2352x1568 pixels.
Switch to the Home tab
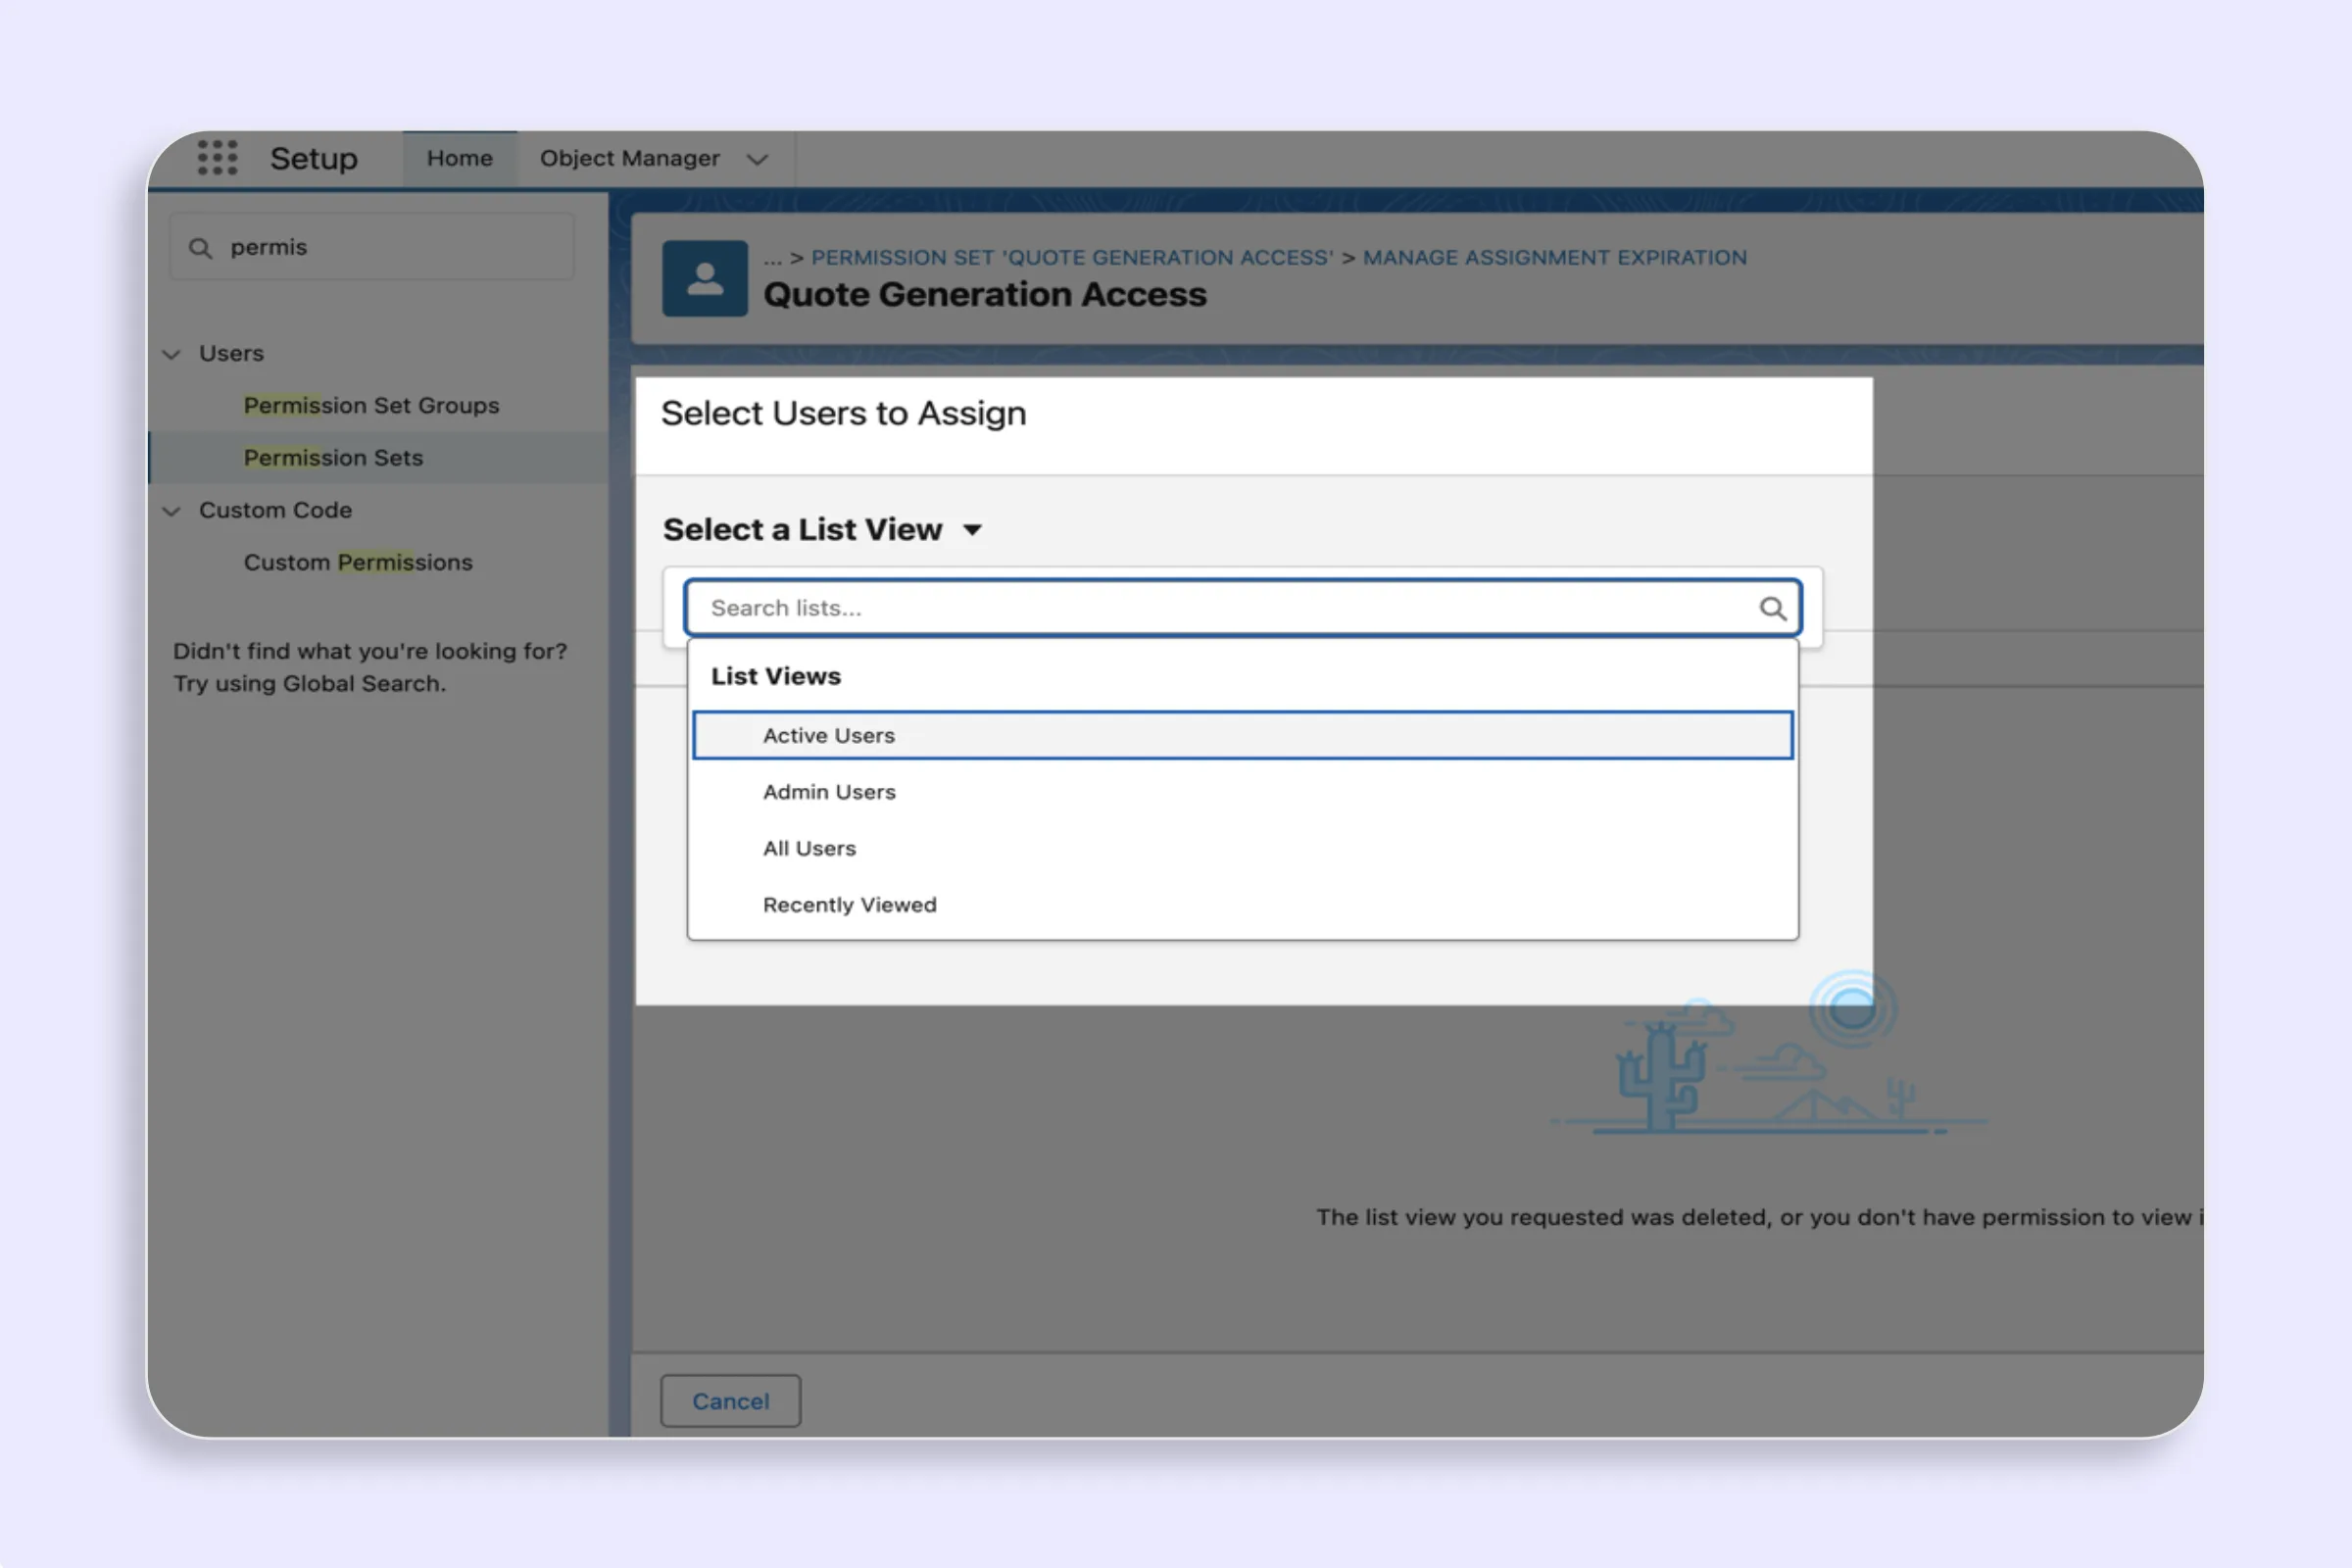tap(459, 158)
